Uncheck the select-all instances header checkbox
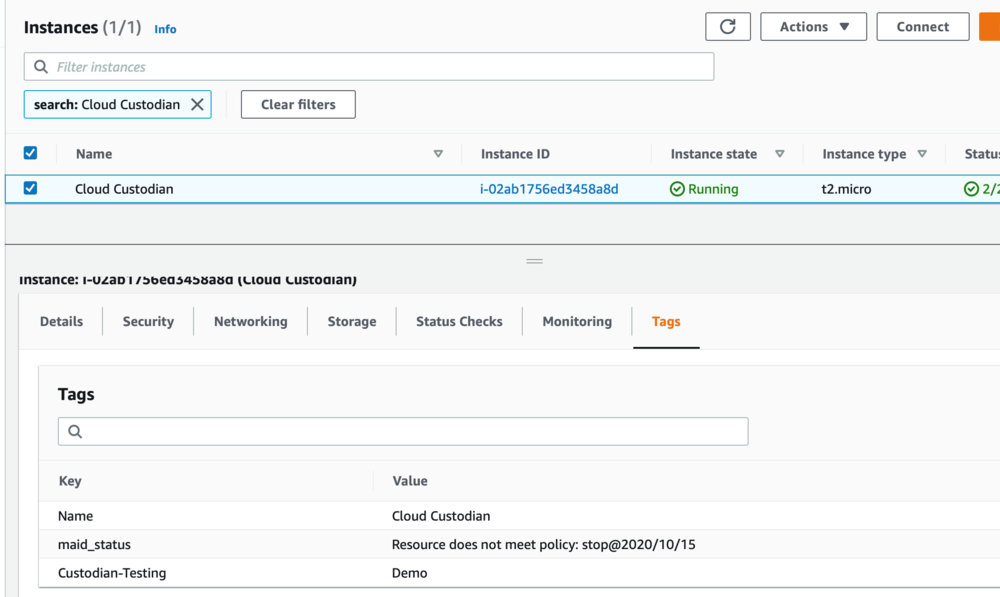Image resolution: width=1000 pixels, height=597 pixels. click(29, 152)
